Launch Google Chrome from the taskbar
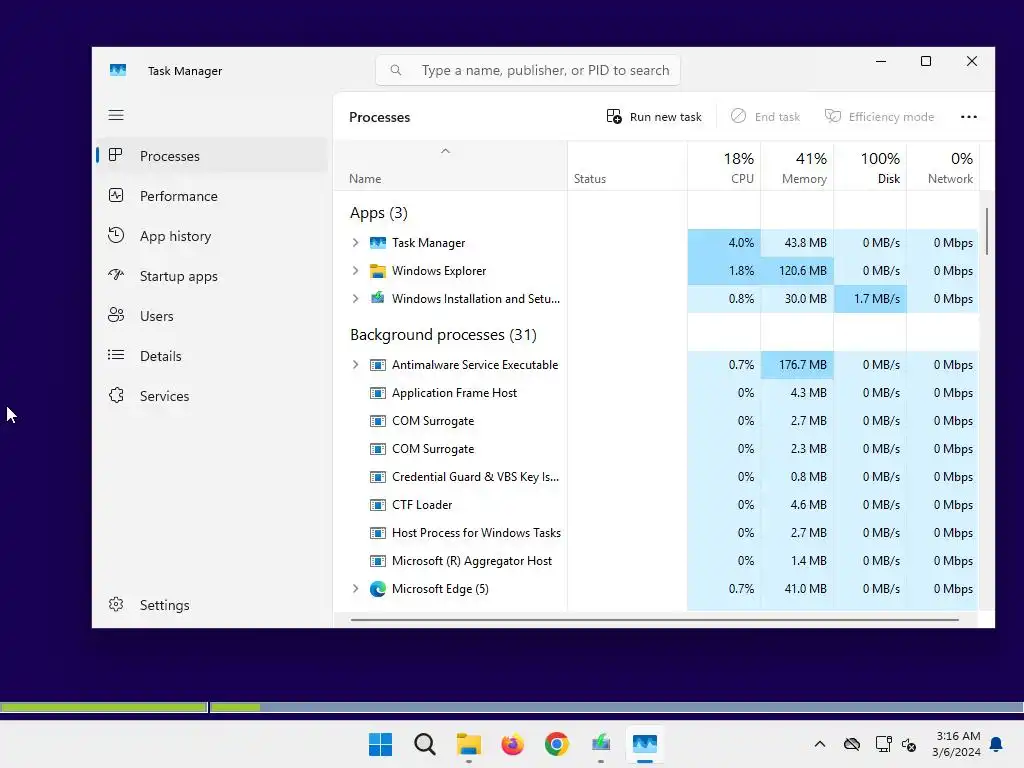Screen dimensions: 1024x768 coord(556,744)
